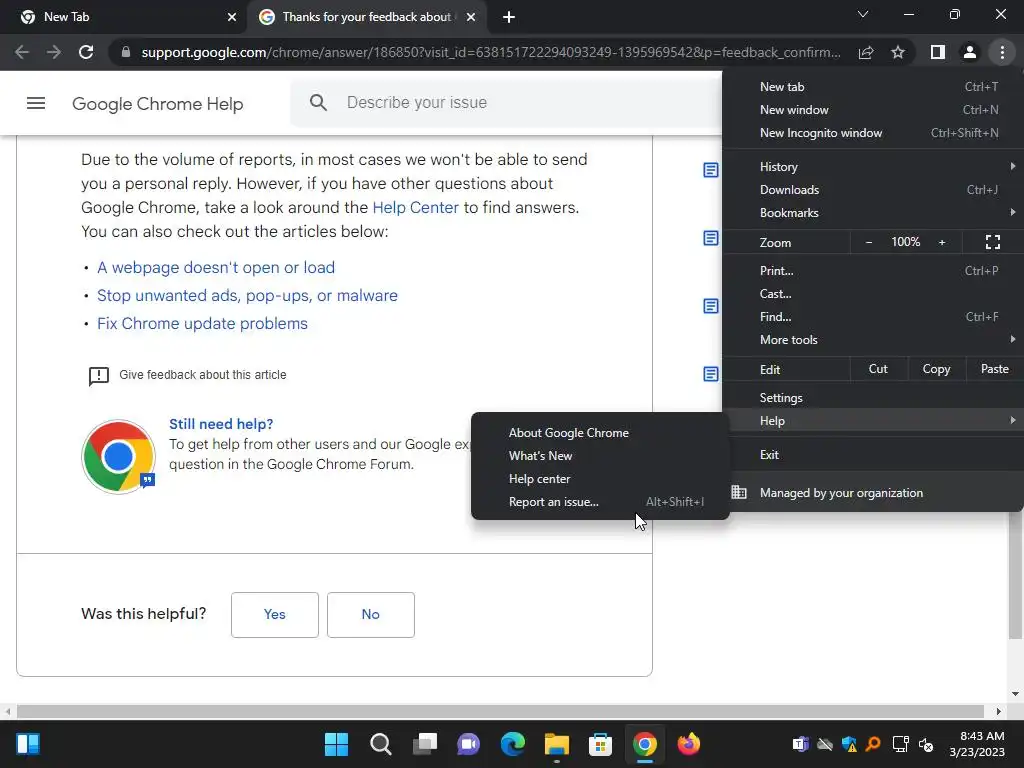Choose Cast... from menu
Screen dimensions: 1024x768
point(872,294)
